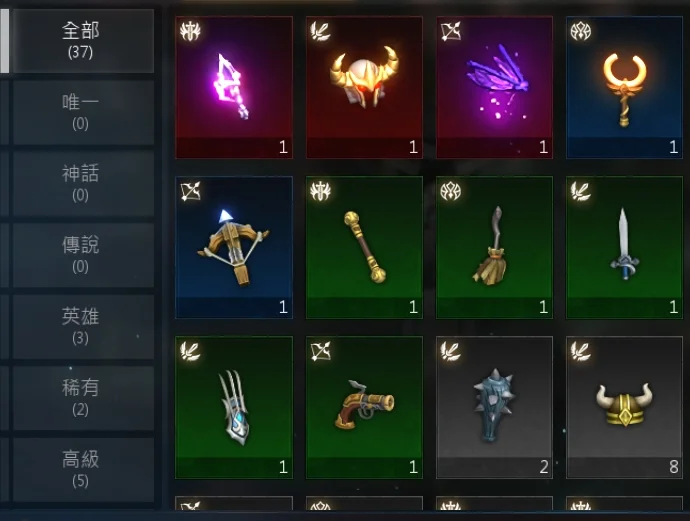Show the 傳說 (0) category
This screenshot has height=521, width=690.
click(x=83, y=255)
